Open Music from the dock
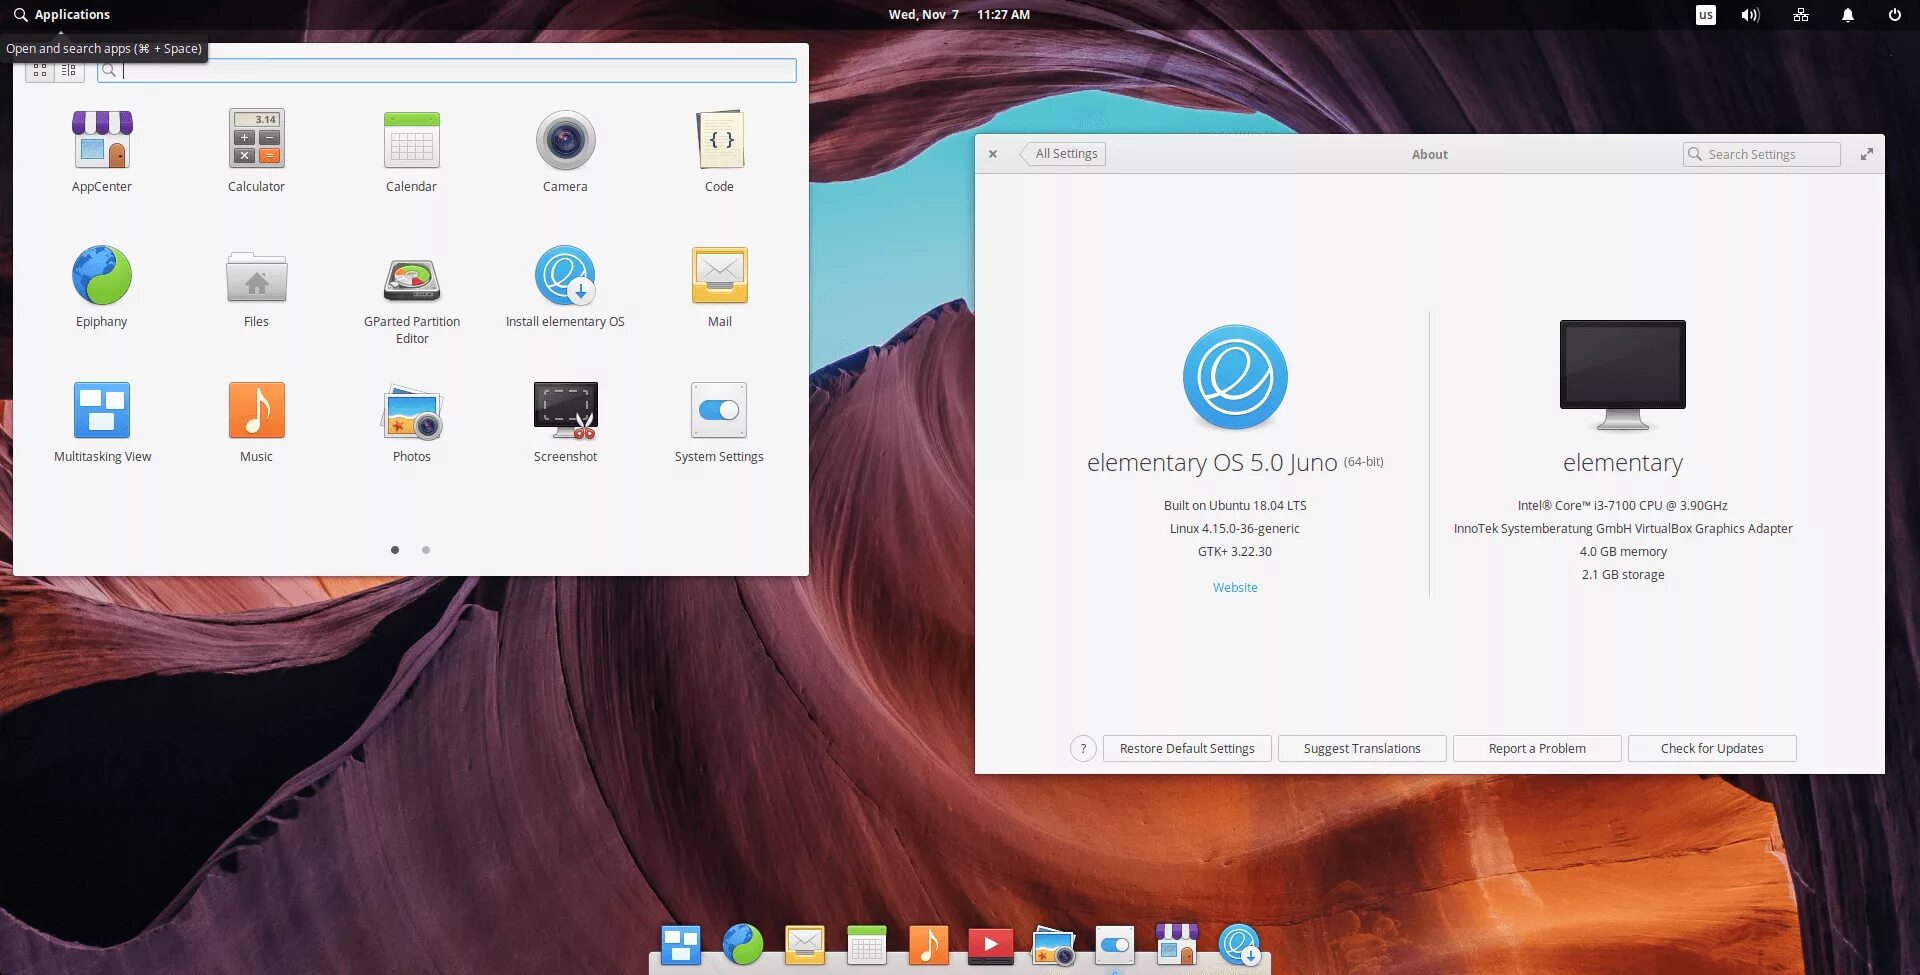Screen dimensions: 1920x975 click(929, 944)
